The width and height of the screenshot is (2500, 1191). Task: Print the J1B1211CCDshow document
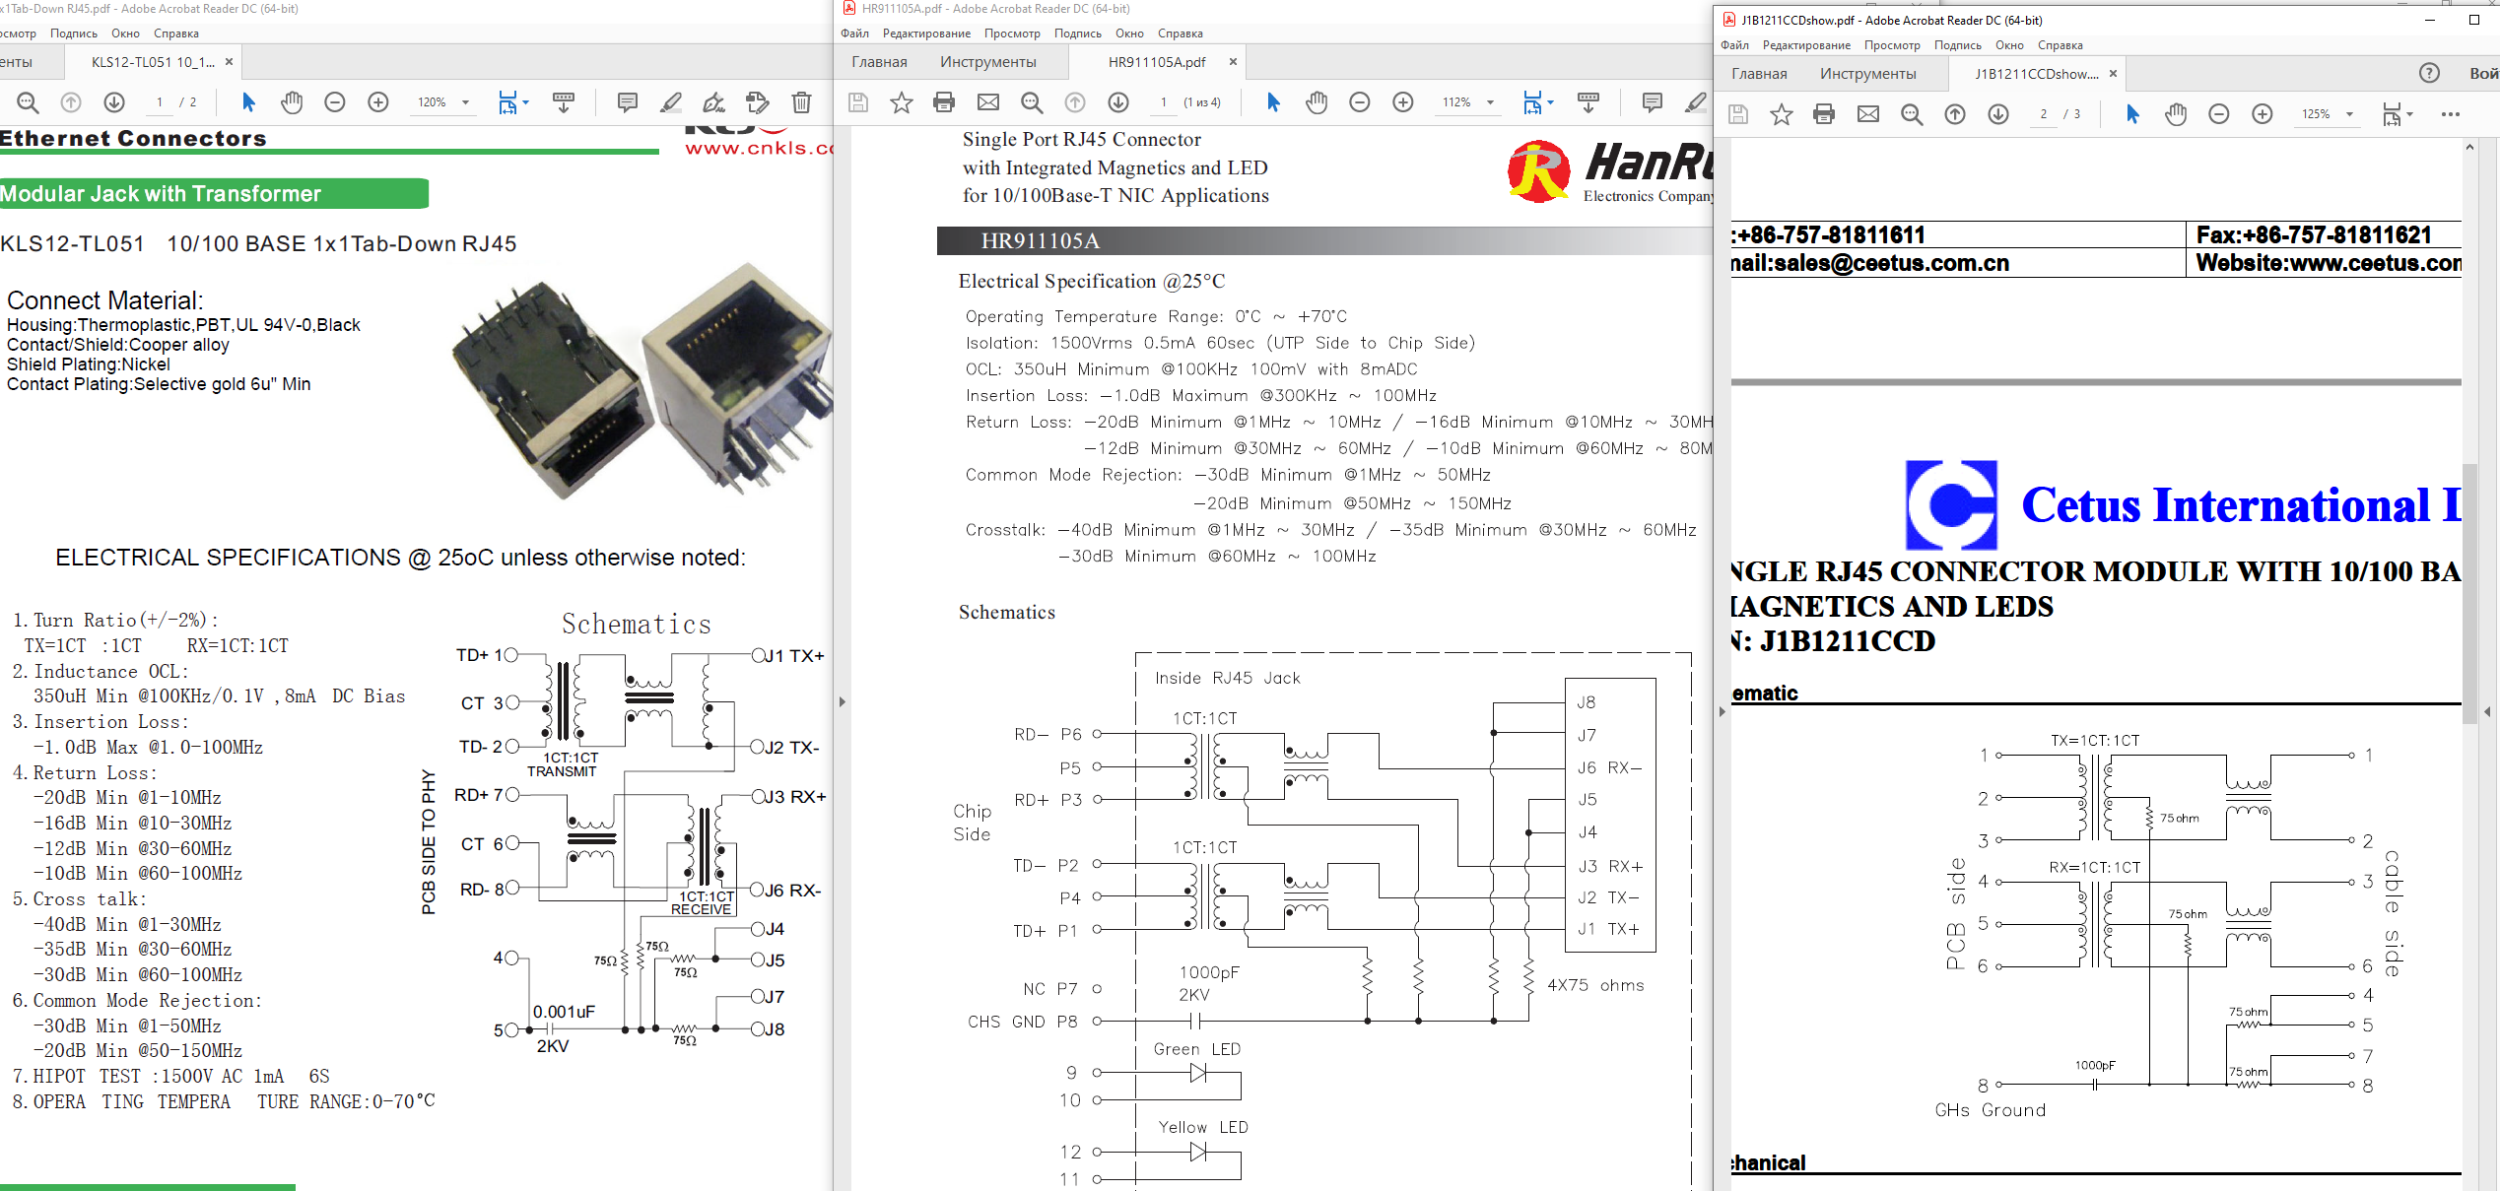(x=1824, y=114)
